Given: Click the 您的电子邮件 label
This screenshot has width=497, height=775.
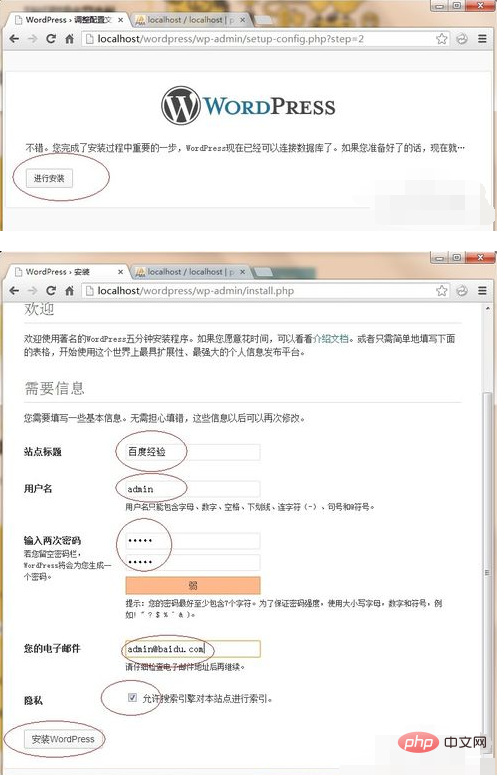Looking at the screenshot, I should (x=52, y=648).
